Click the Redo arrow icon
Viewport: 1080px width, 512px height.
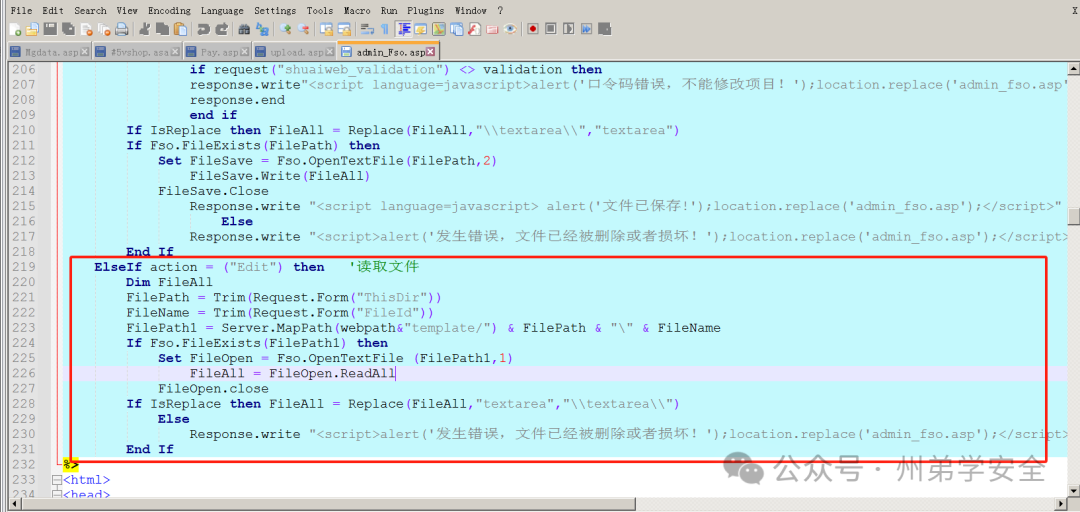pyautogui.click(x=223, y=29)
